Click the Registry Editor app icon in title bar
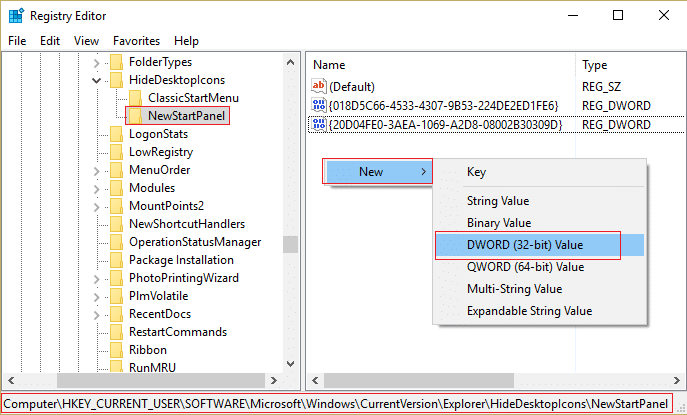Image resolution: width=687 pixels, height=415 pixels. pos(16,15)
